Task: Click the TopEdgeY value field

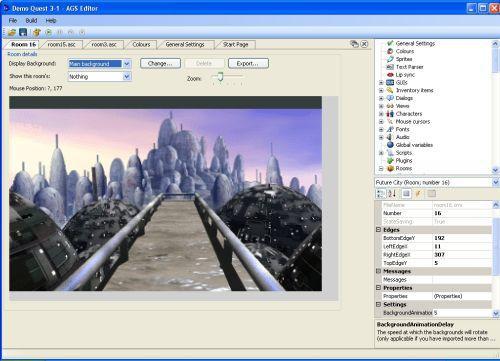Action: click(x=462, y=263)
